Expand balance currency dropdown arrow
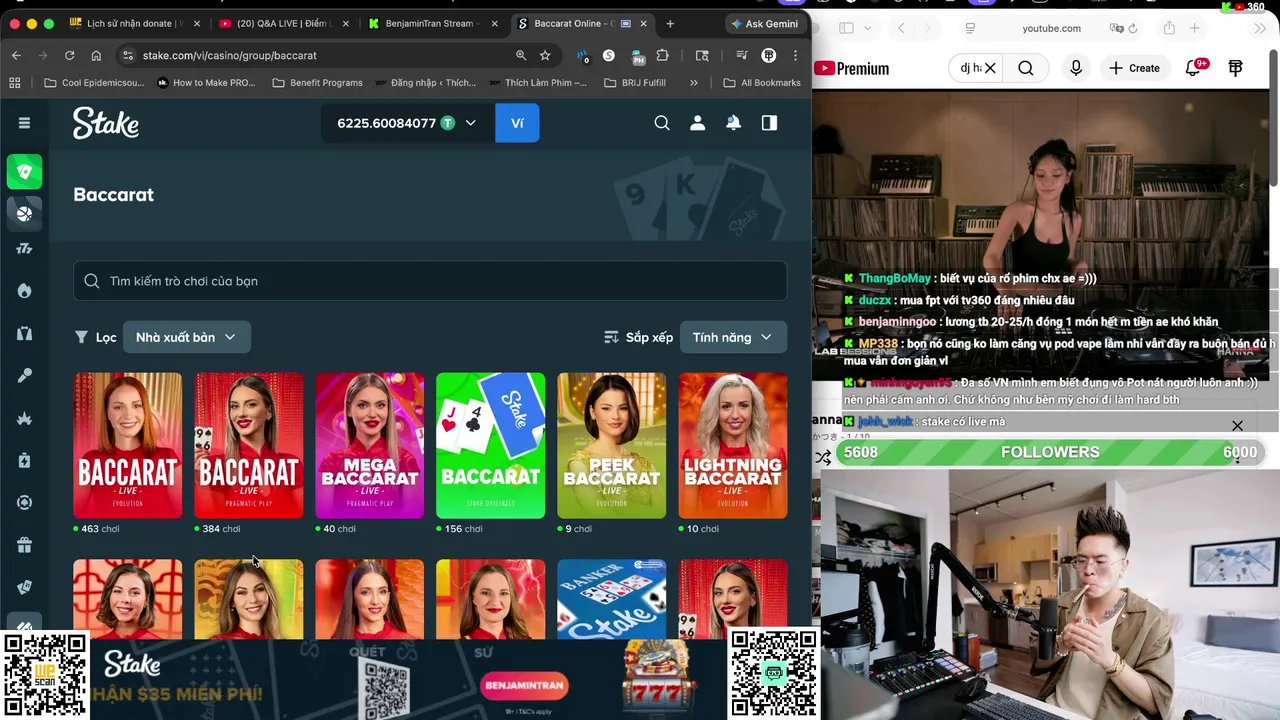The image size is (1280, 720). [471, 123]
